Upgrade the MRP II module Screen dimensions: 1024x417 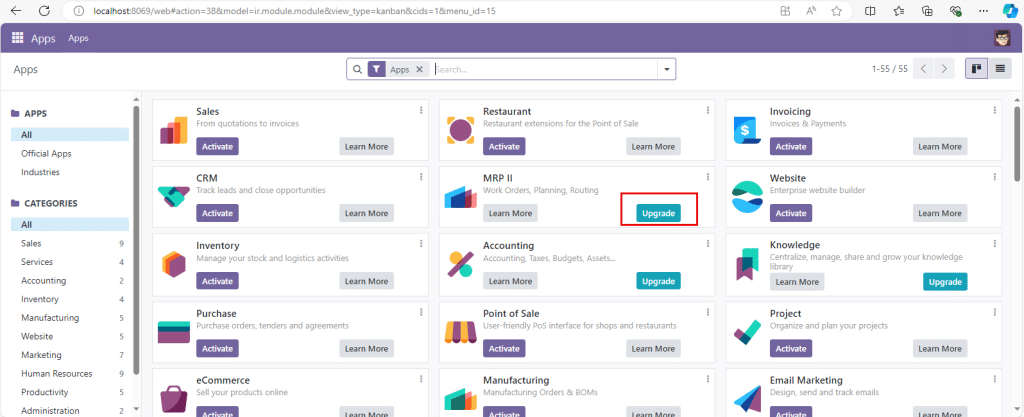click(x=658, y=213)
